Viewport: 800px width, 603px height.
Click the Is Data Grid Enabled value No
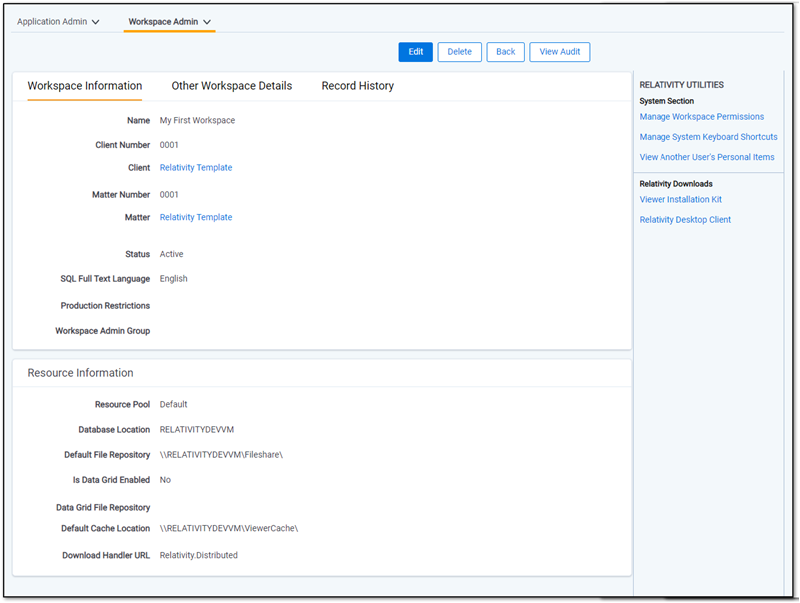click(165, 480)
